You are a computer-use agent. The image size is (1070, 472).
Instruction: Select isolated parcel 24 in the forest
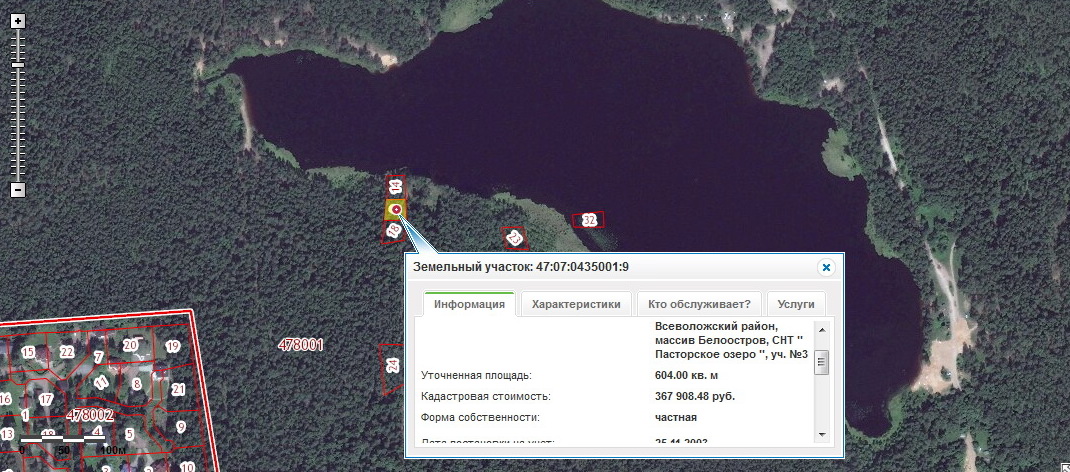391,365
